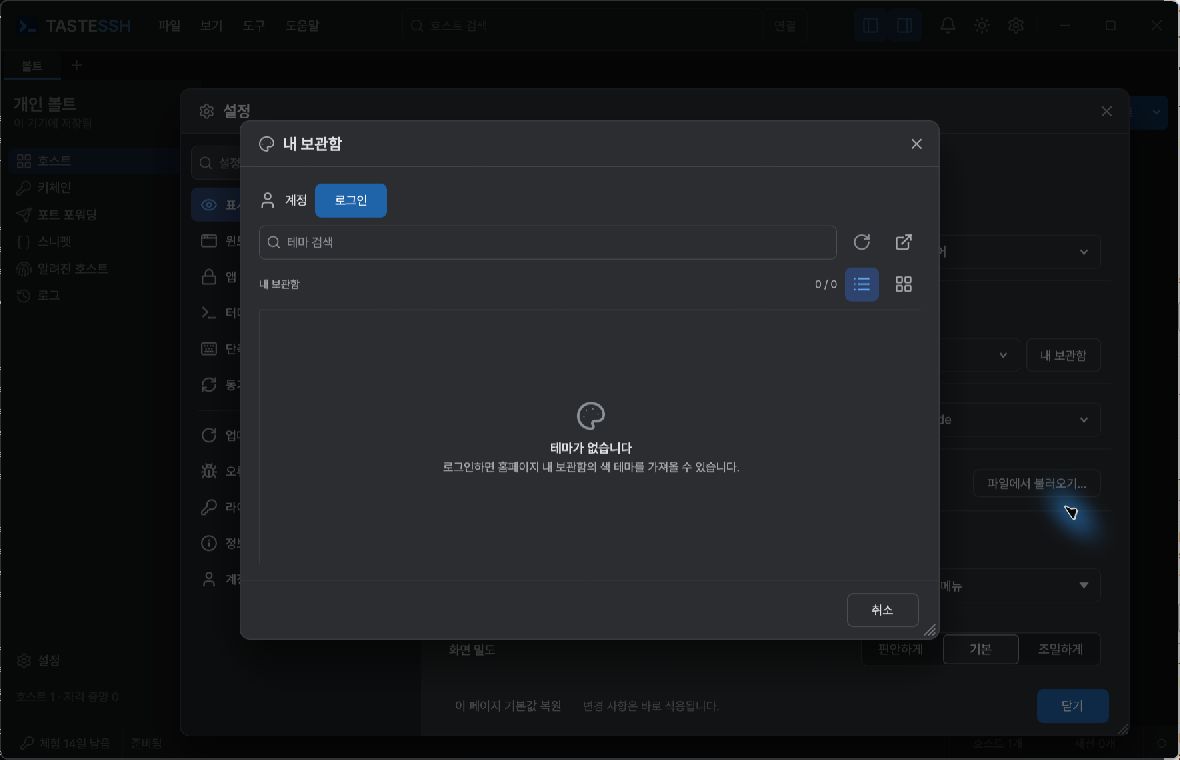The height and width of the screenshot is (760, 1180).
Task: Select the terminal prompt icon section in 설정
Action: 209,313
